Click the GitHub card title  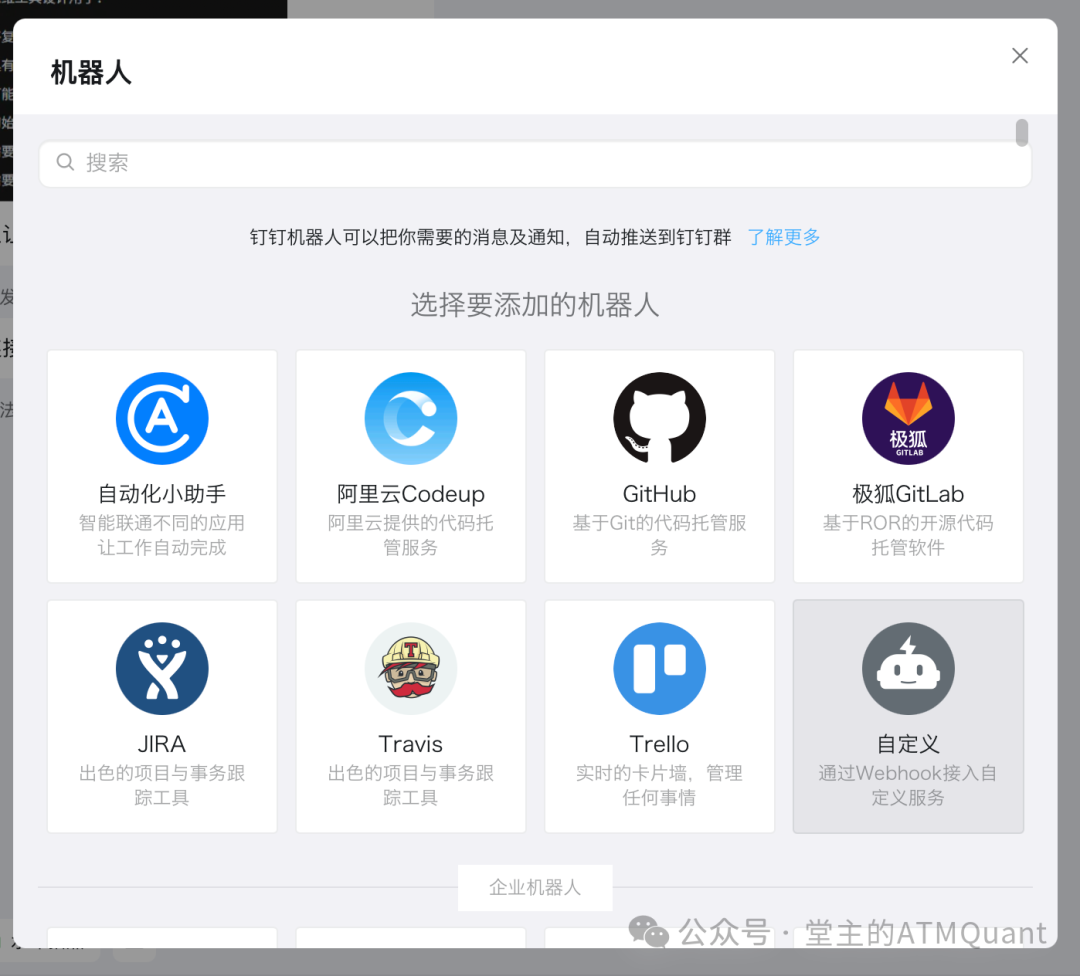[x=659, y=494]
